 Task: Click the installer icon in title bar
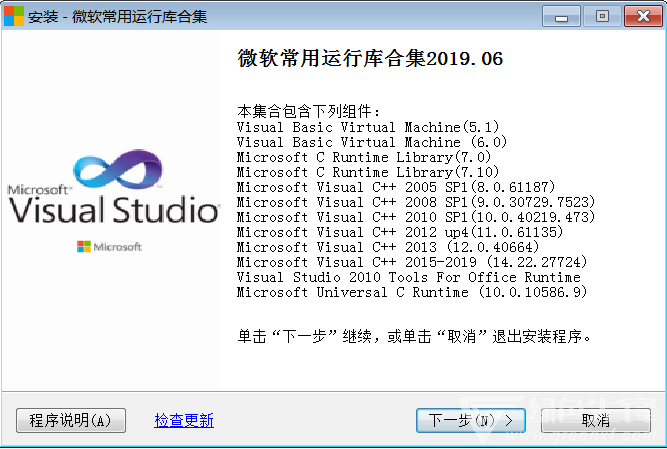pos(14,16)
